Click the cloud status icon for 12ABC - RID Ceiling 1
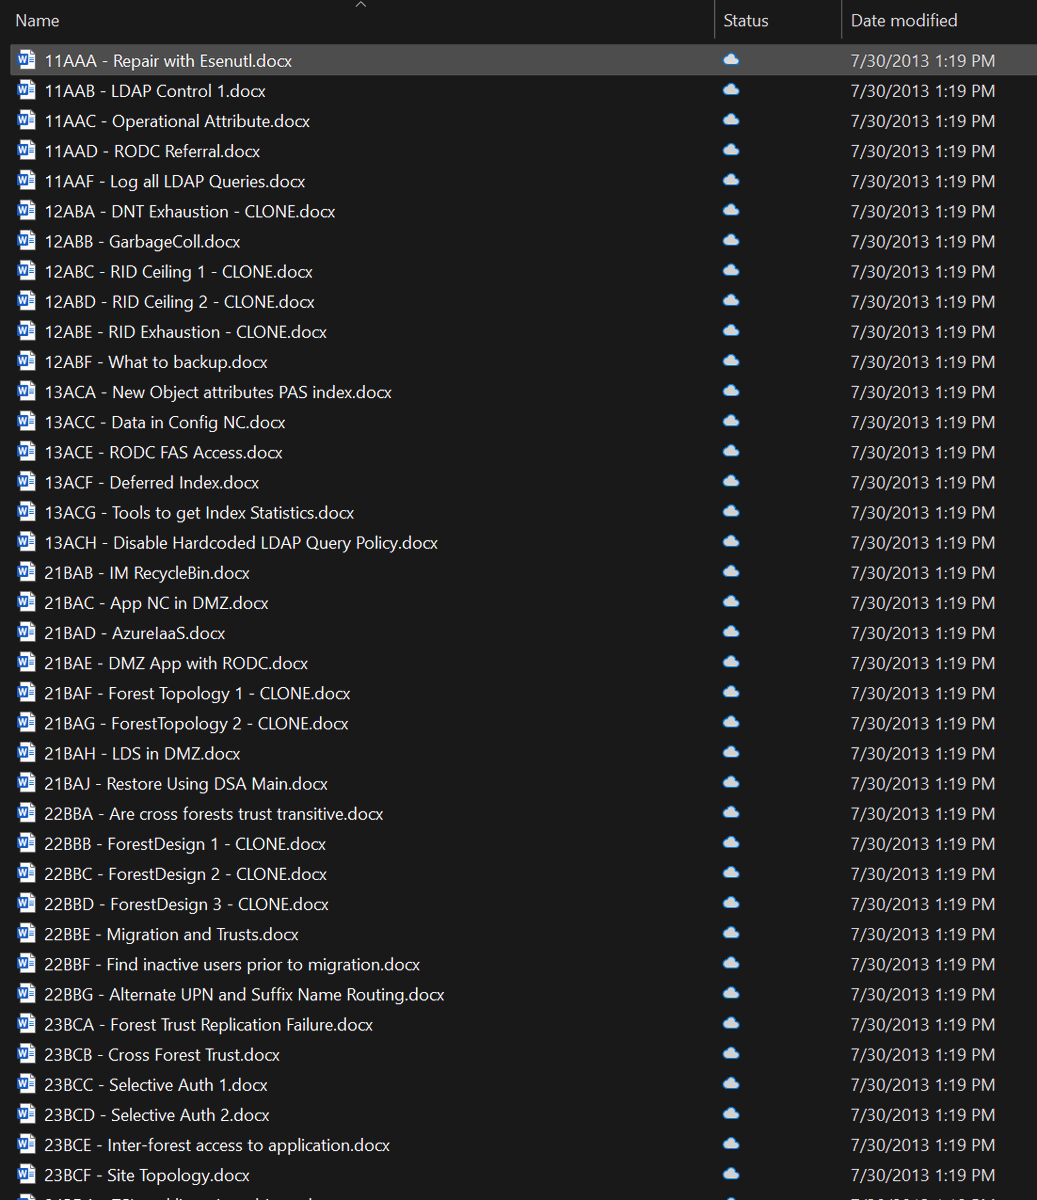The image size is (1037, 1200). pyautogui.click(x=731, y=271)
